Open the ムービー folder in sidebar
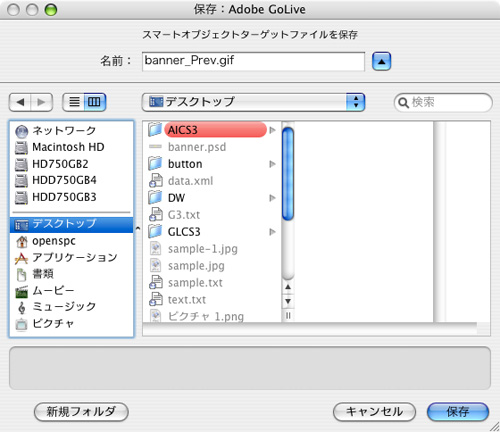500x432 pixels. pyautogui.click(x=71, y=291)
